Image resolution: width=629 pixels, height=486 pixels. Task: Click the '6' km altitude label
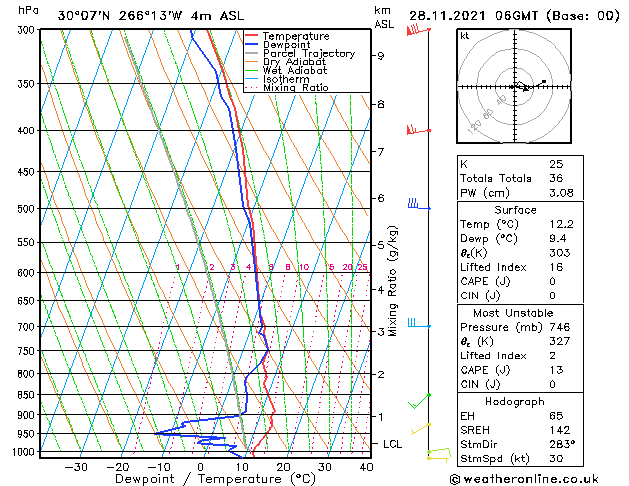(x=380, y=198)
